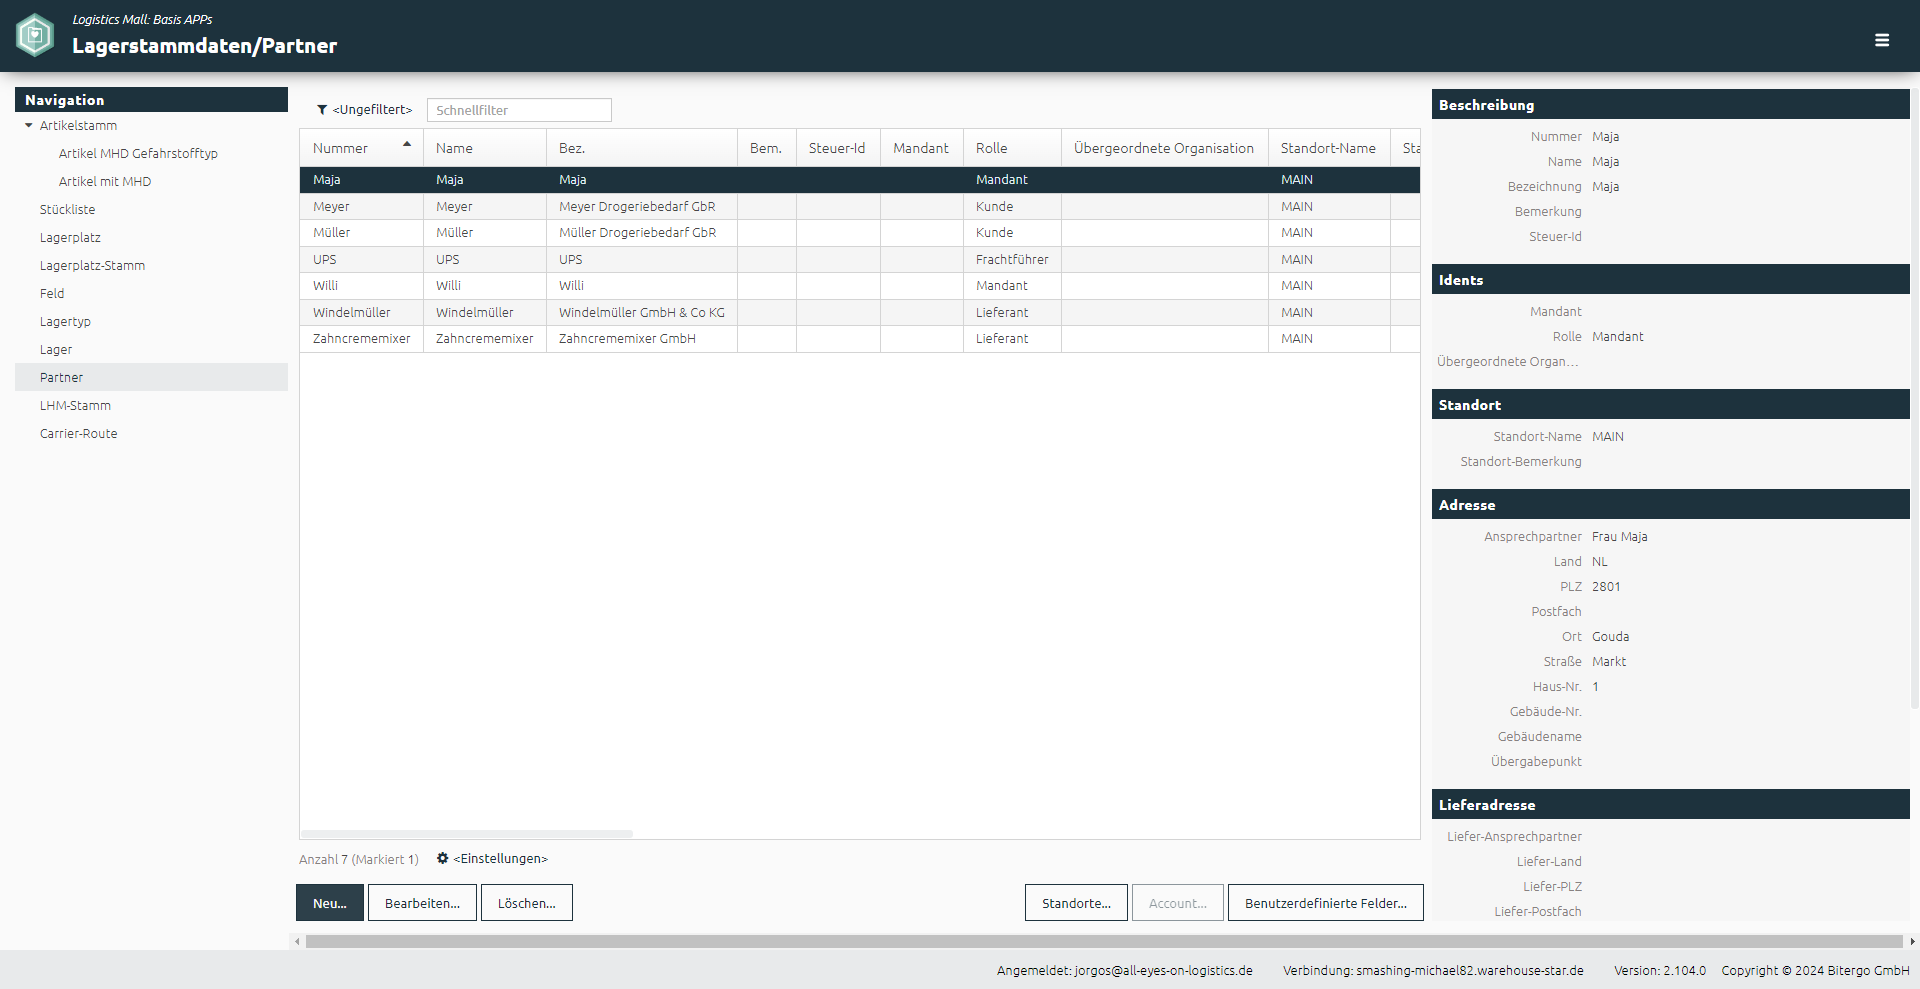Select Lagerplatz in the navigation
The image size is (1920, 989).
point(70,237)
